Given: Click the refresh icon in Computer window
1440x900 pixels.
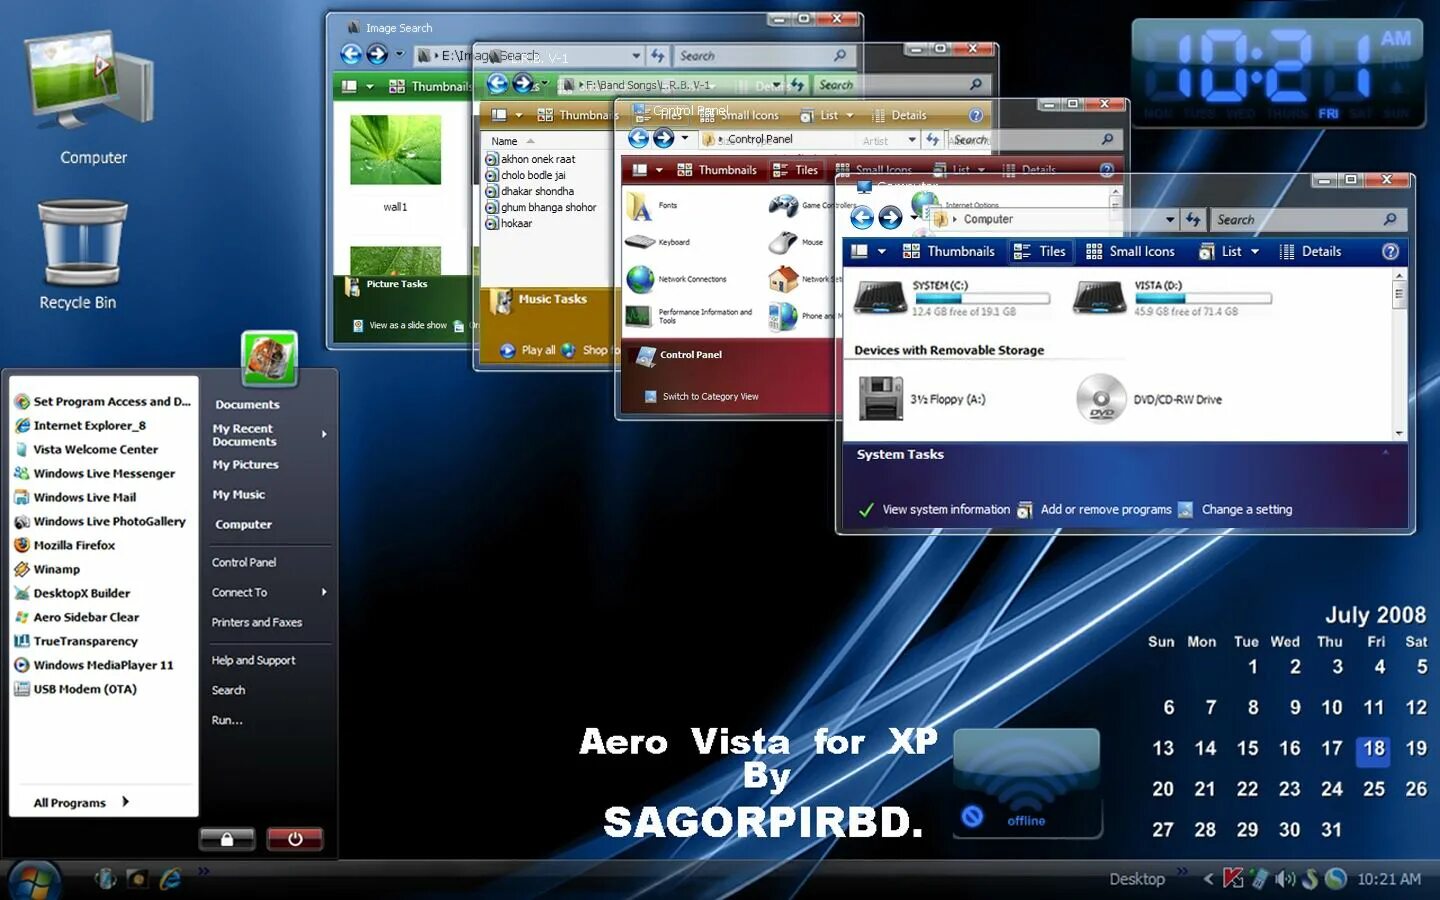Looking at the screenshot, I should (1193, 219).
